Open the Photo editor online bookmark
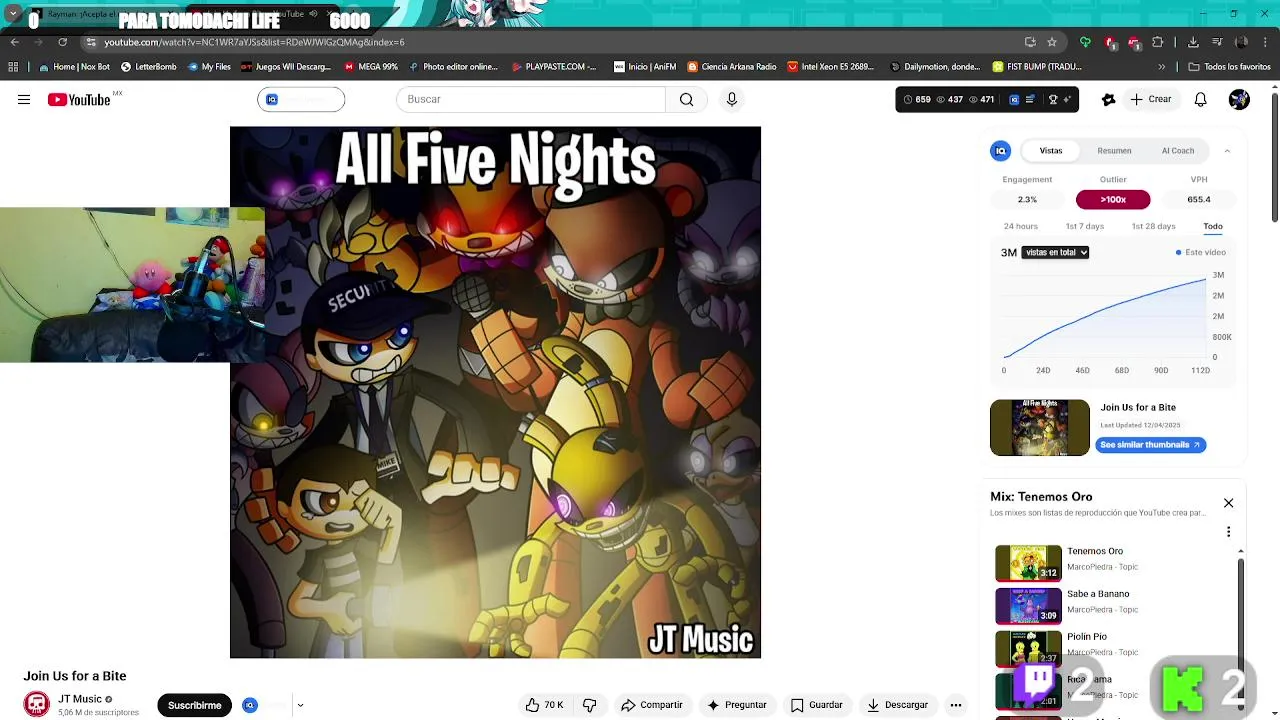This screenshot has height=720, width=1280. click(453, 67)
